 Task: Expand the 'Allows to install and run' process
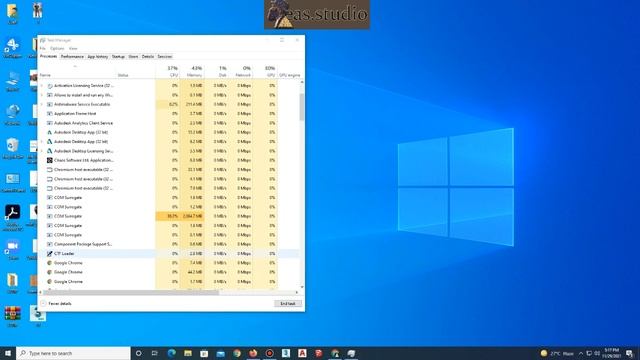click(x=42, y=95)
